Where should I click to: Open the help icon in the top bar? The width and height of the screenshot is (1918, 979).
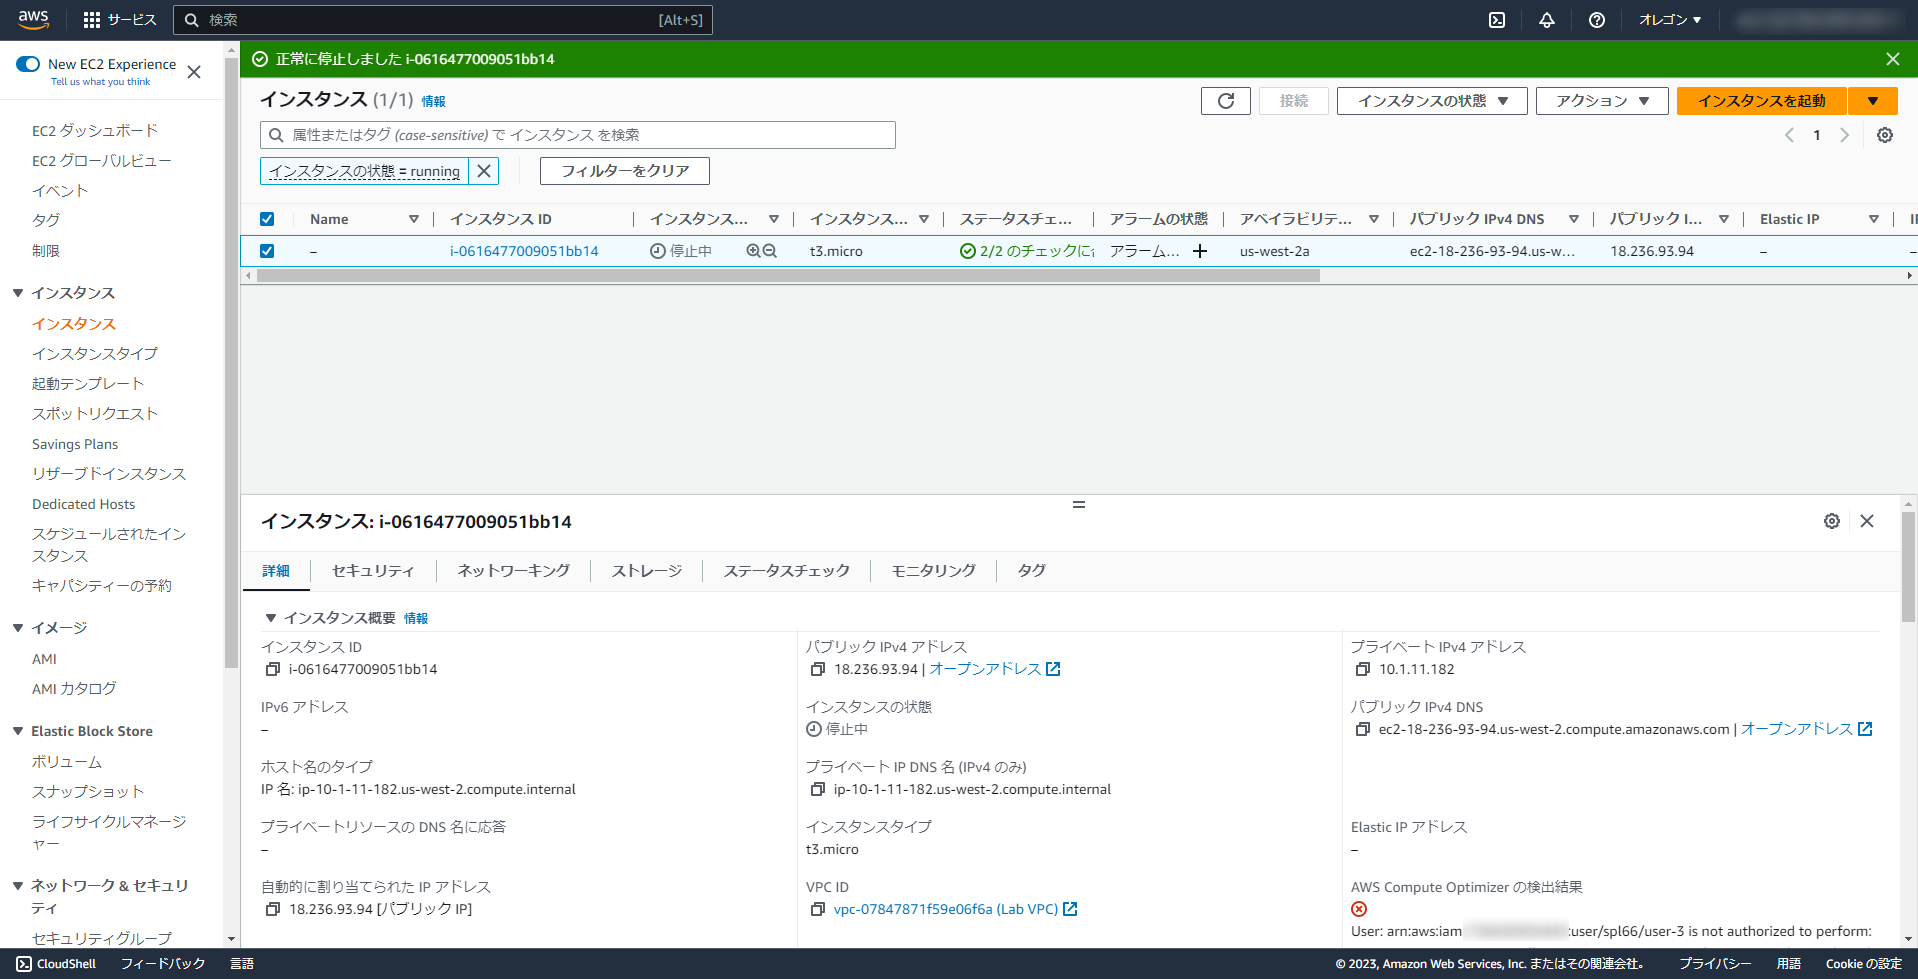(1596, 19)
